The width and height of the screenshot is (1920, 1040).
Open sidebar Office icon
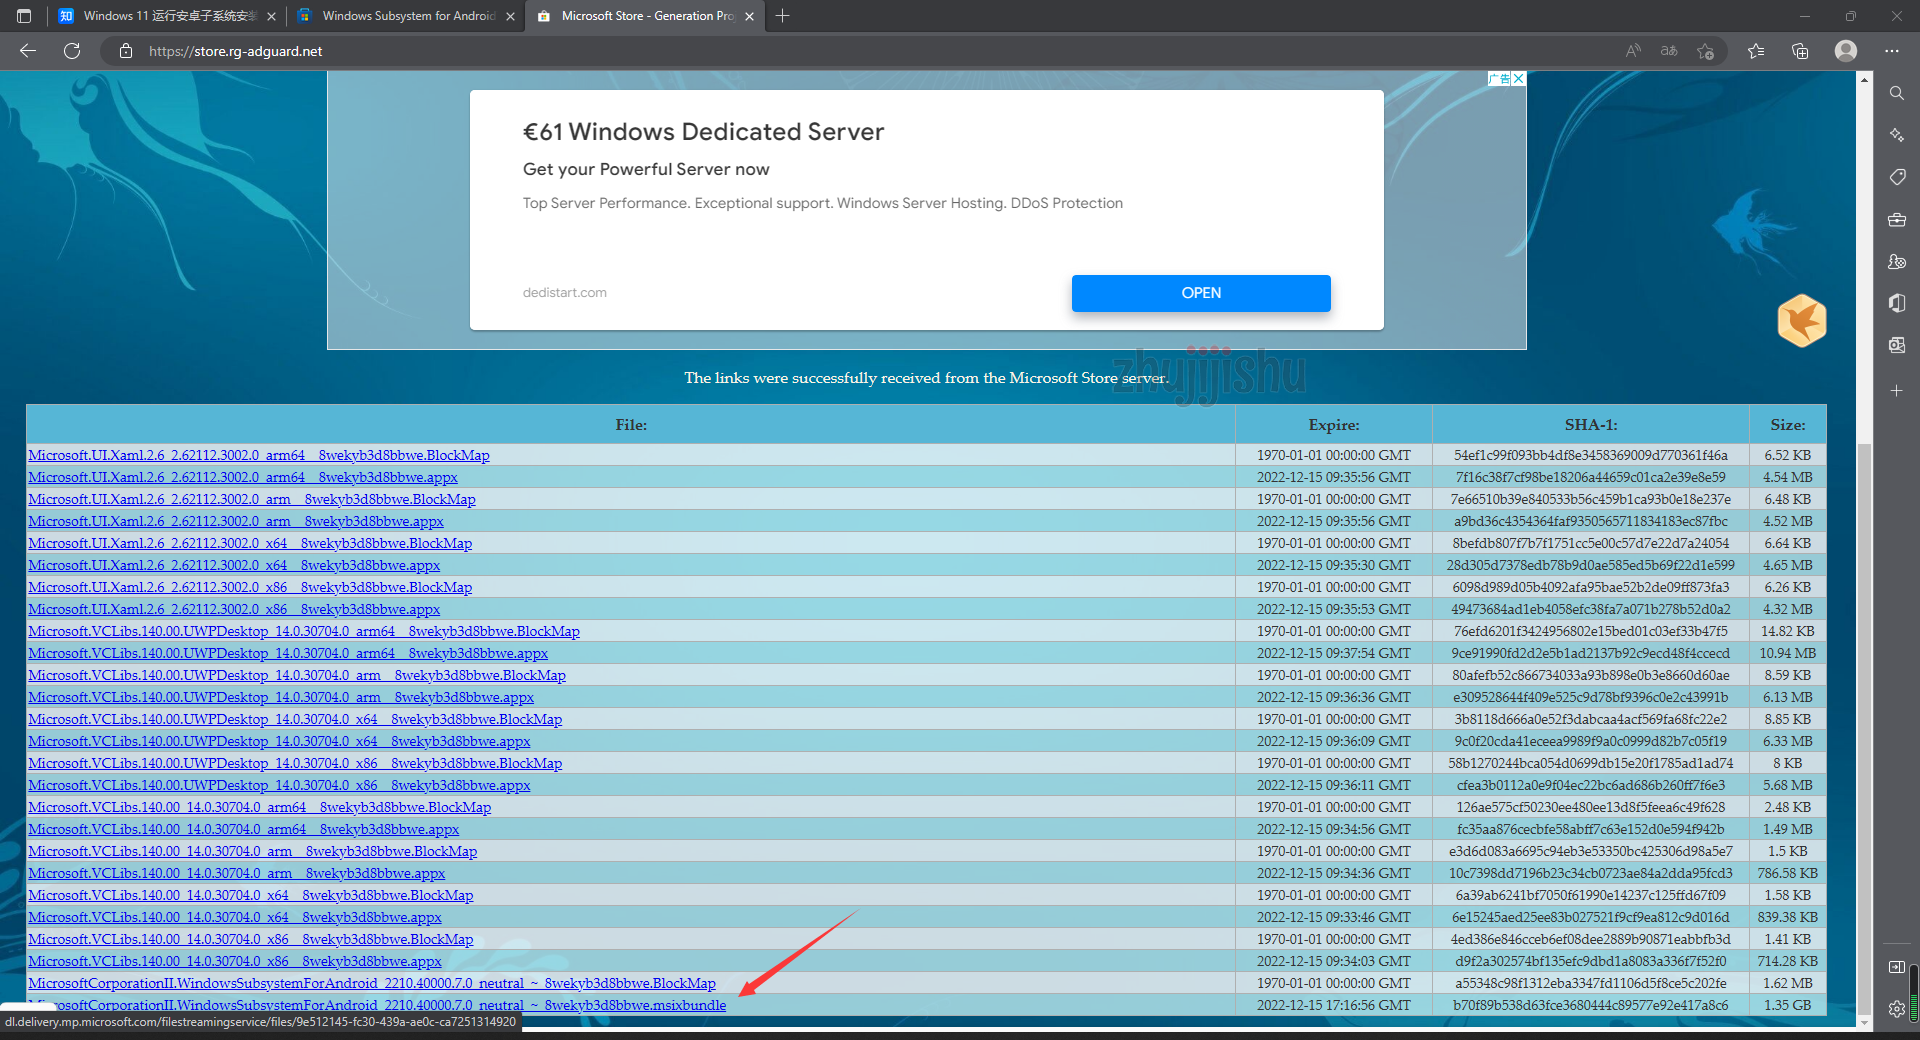tap(1897, 303)
